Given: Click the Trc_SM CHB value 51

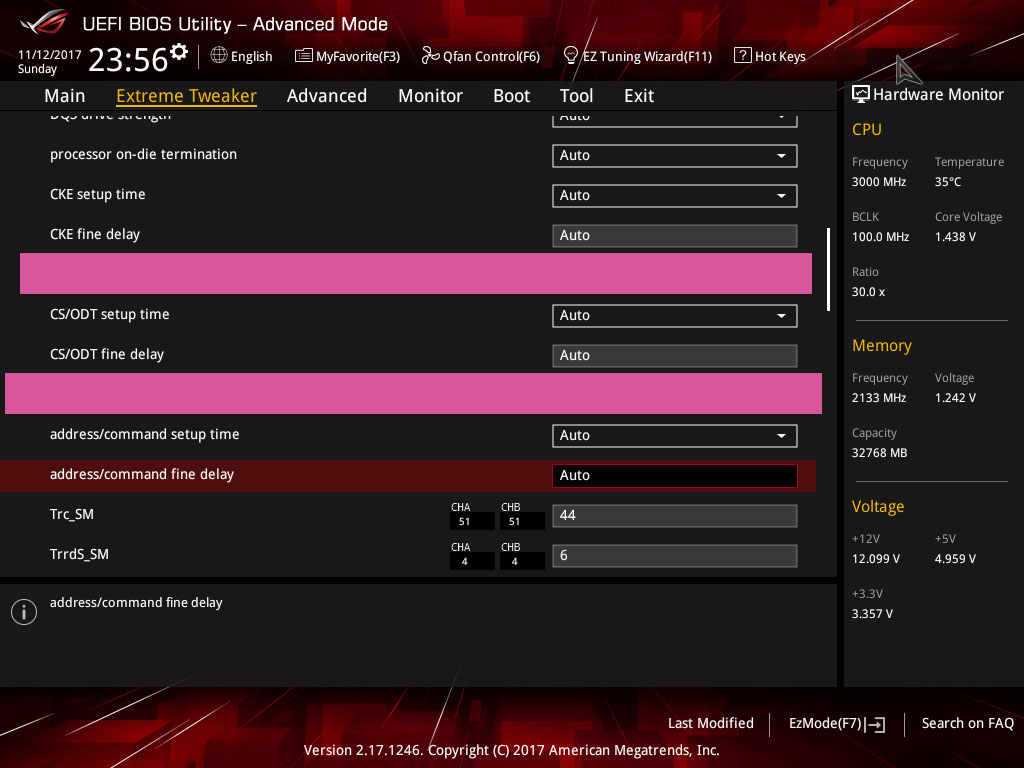Looking at the screenshot, I should (515, 521).
